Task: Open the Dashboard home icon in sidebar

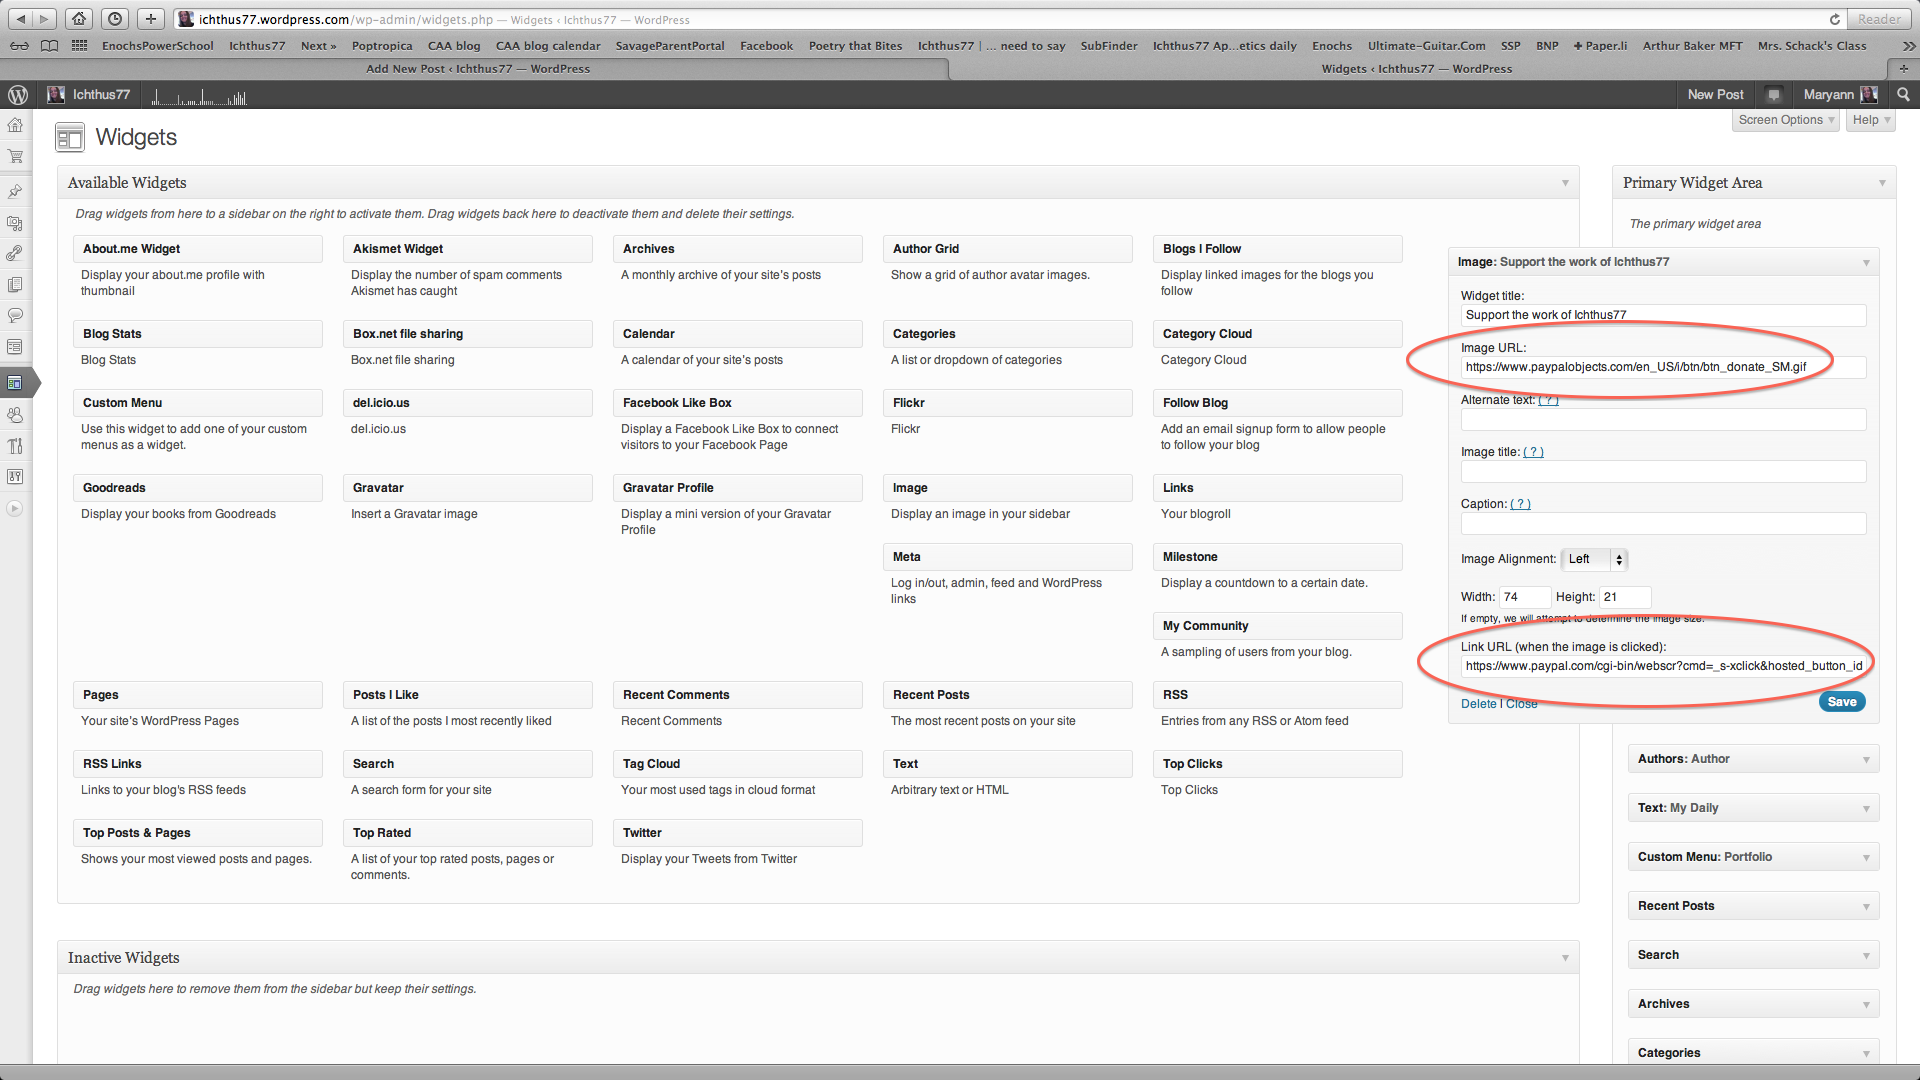Action: point(15,125)
